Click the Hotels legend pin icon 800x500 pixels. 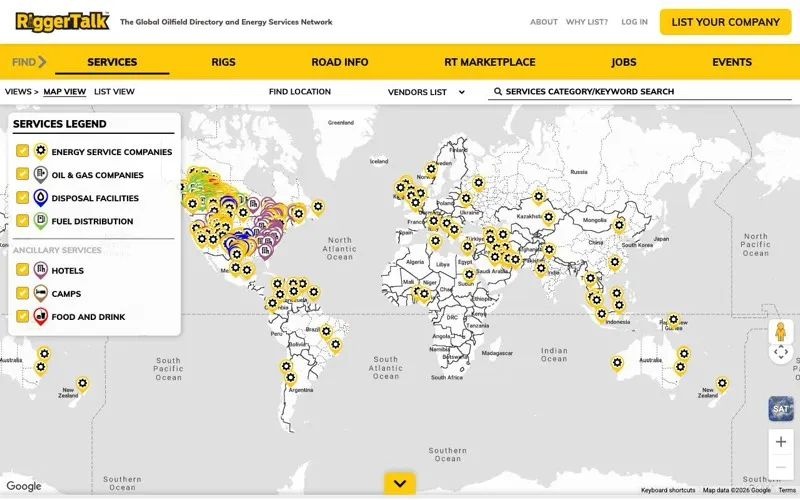click(41, 269)
